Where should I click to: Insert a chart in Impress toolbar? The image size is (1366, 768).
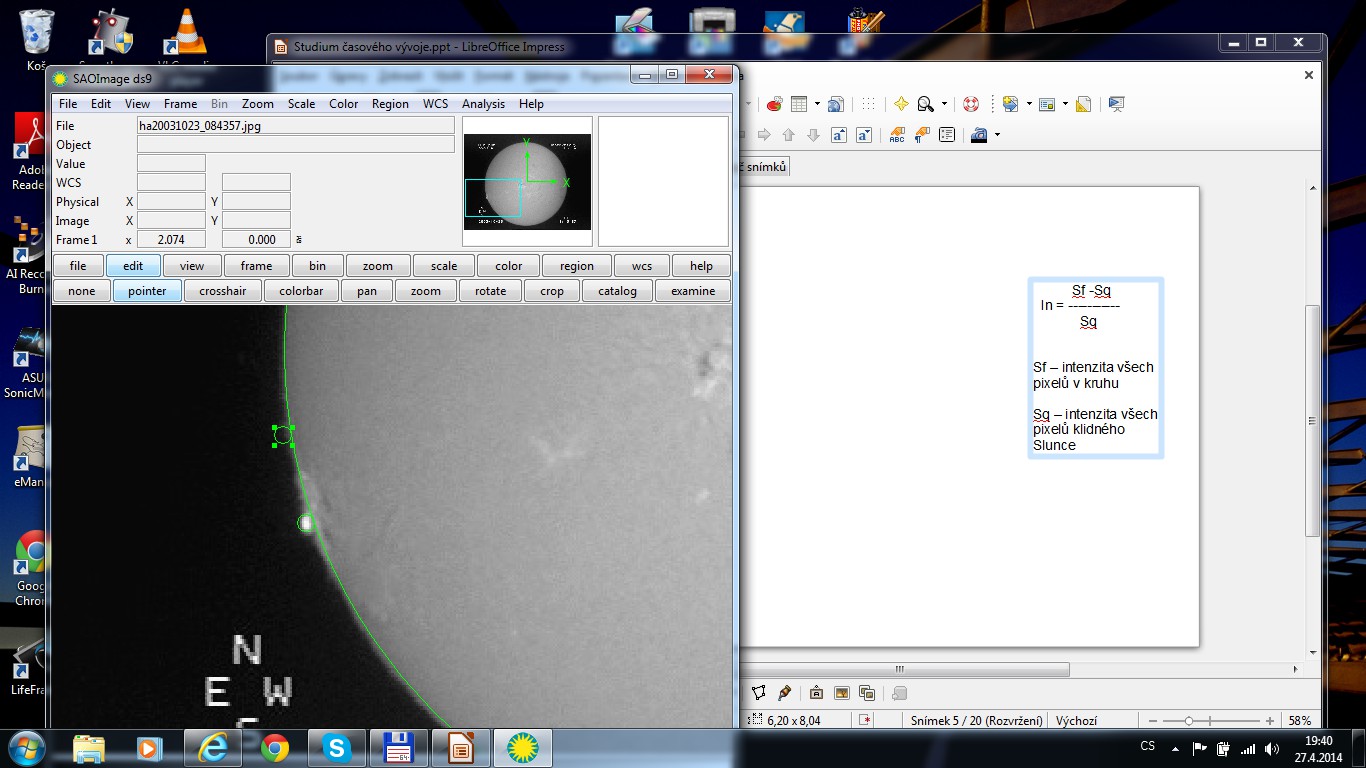pyautogui.click(x=775, y=104)
